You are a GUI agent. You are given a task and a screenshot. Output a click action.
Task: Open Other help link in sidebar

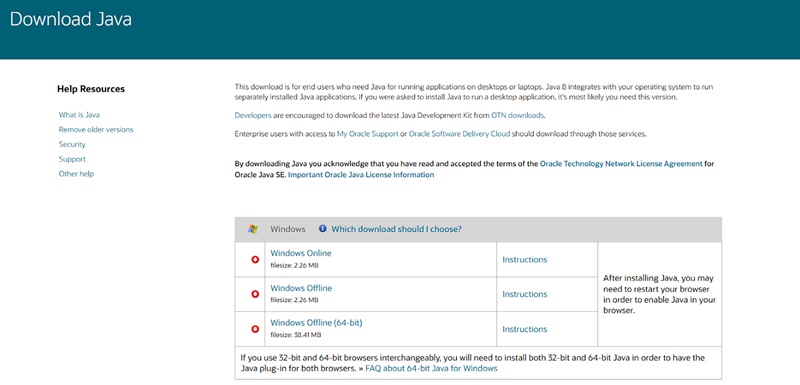pyautogui.click(x=76, y=174)
